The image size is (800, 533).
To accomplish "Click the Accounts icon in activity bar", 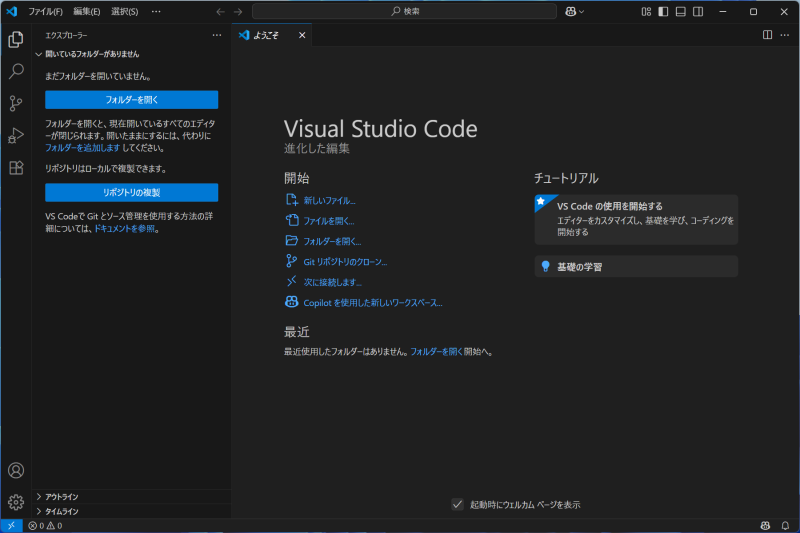I will 15,470.
